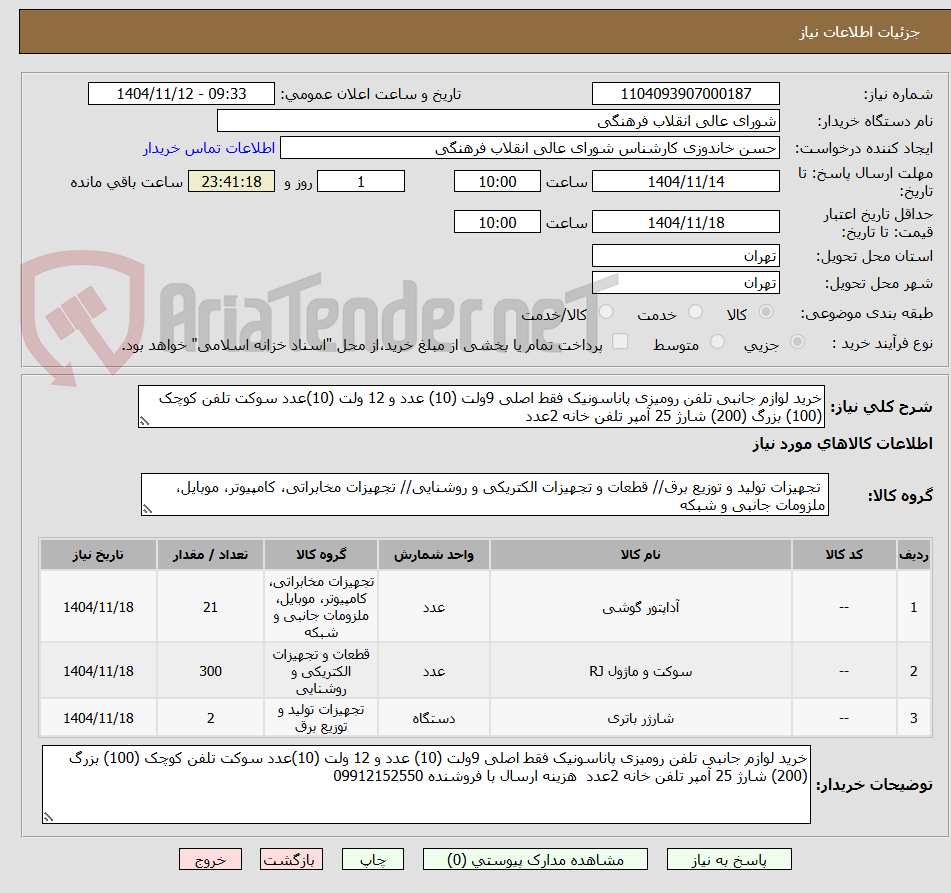Image resolution: width=951 pixels, height=893 pixels.
Task: Click the کد کالا column header
Action: coord(844,554)
